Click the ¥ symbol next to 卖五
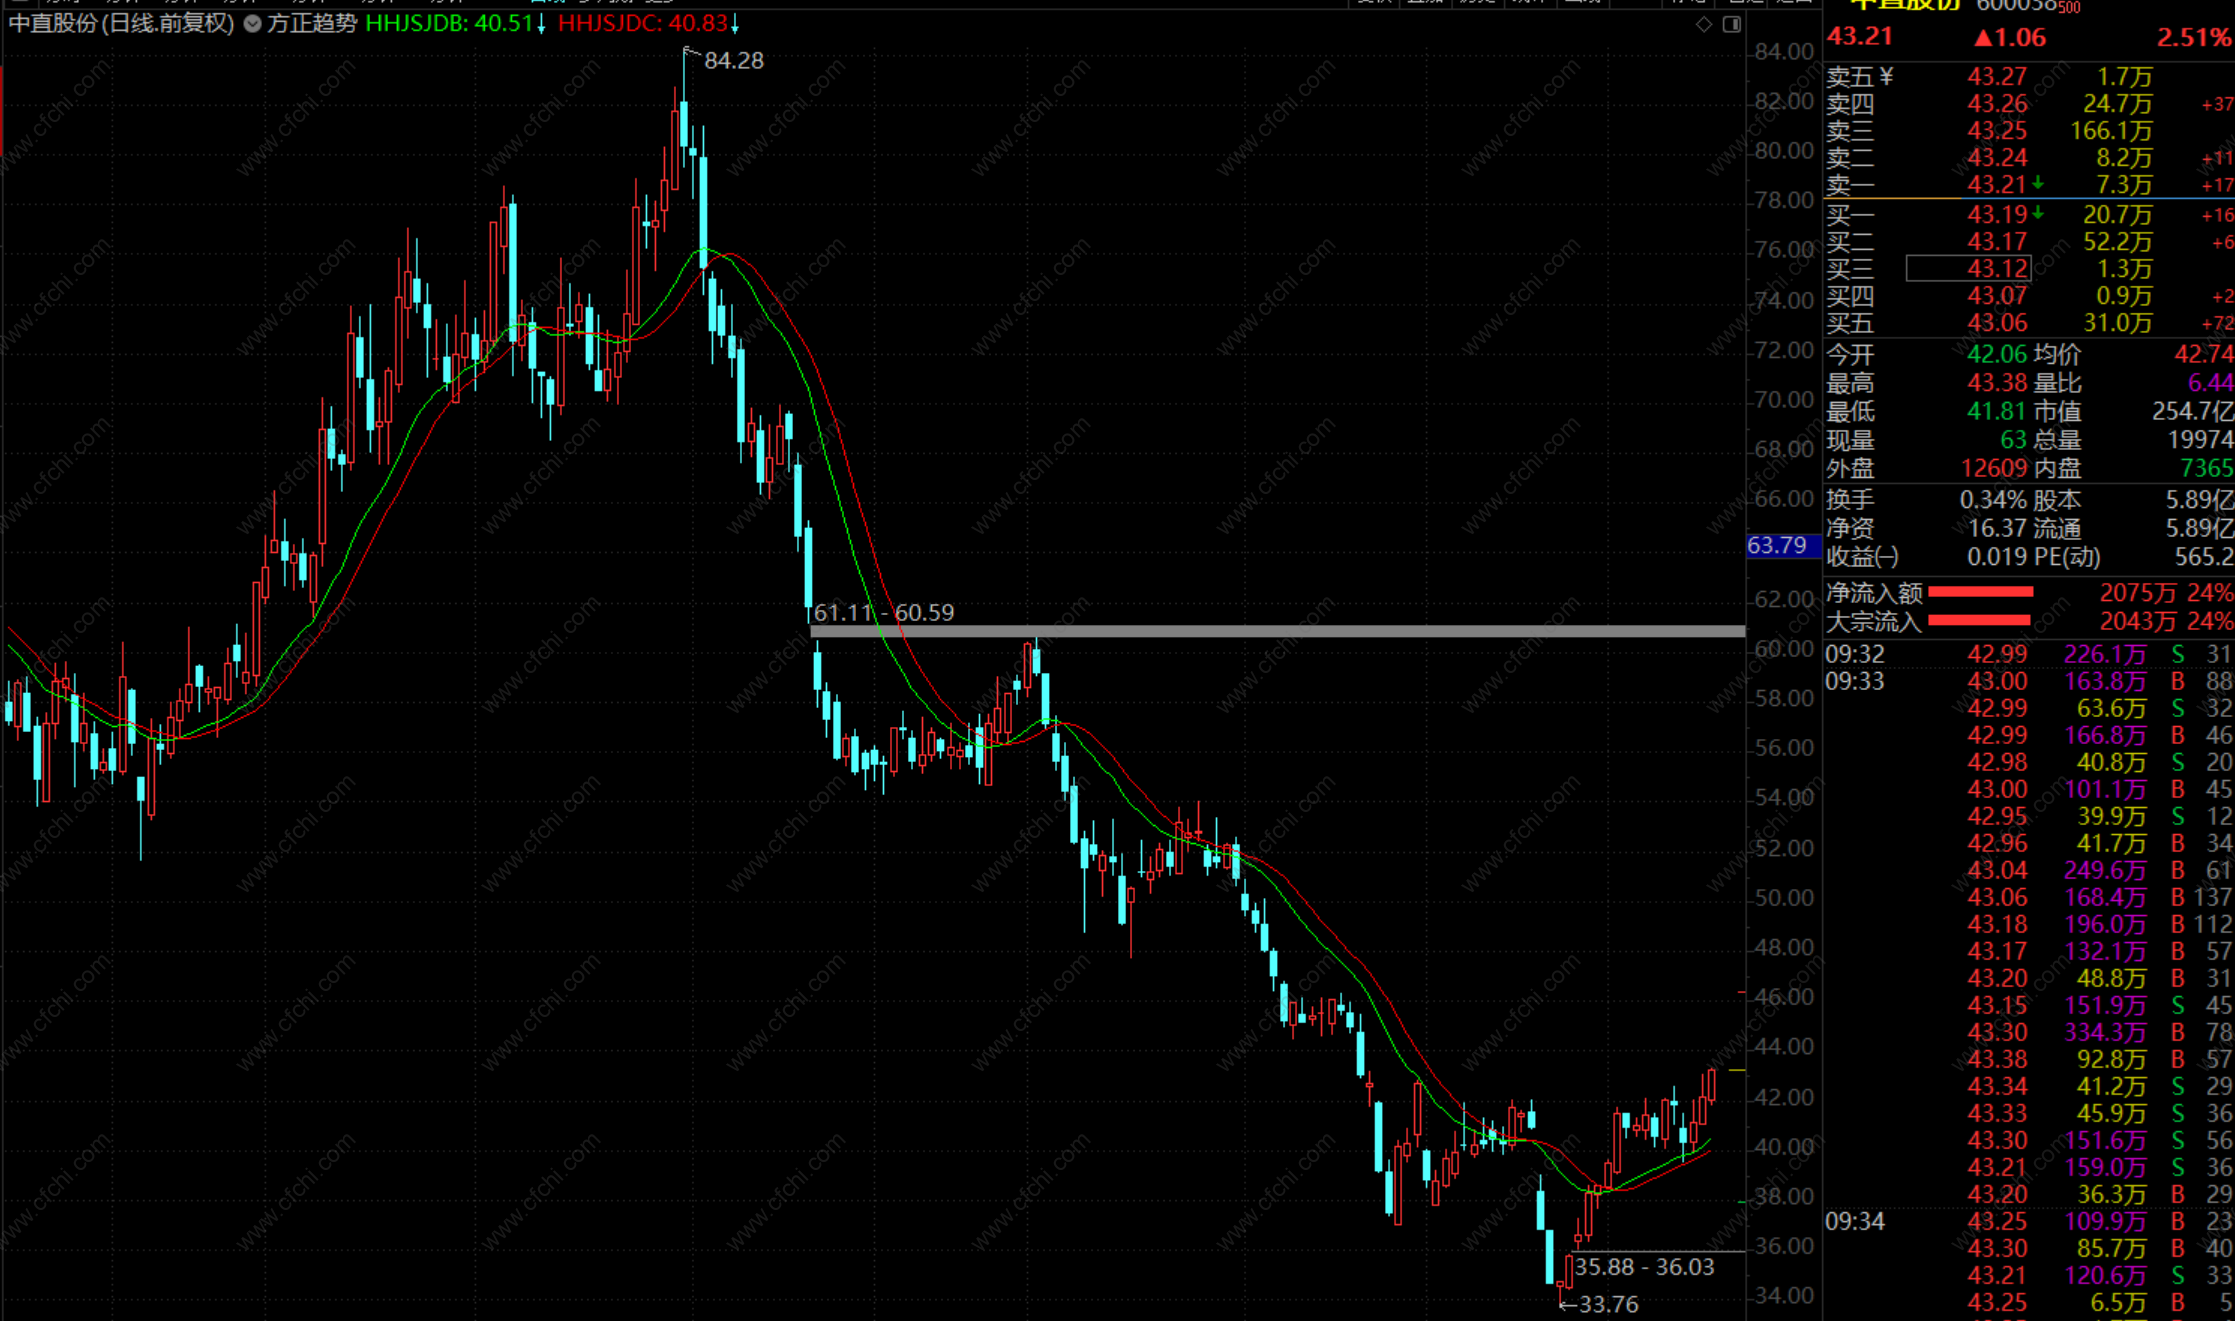This screenshot has height=1321, width=2235. (x=1886, y=77)
